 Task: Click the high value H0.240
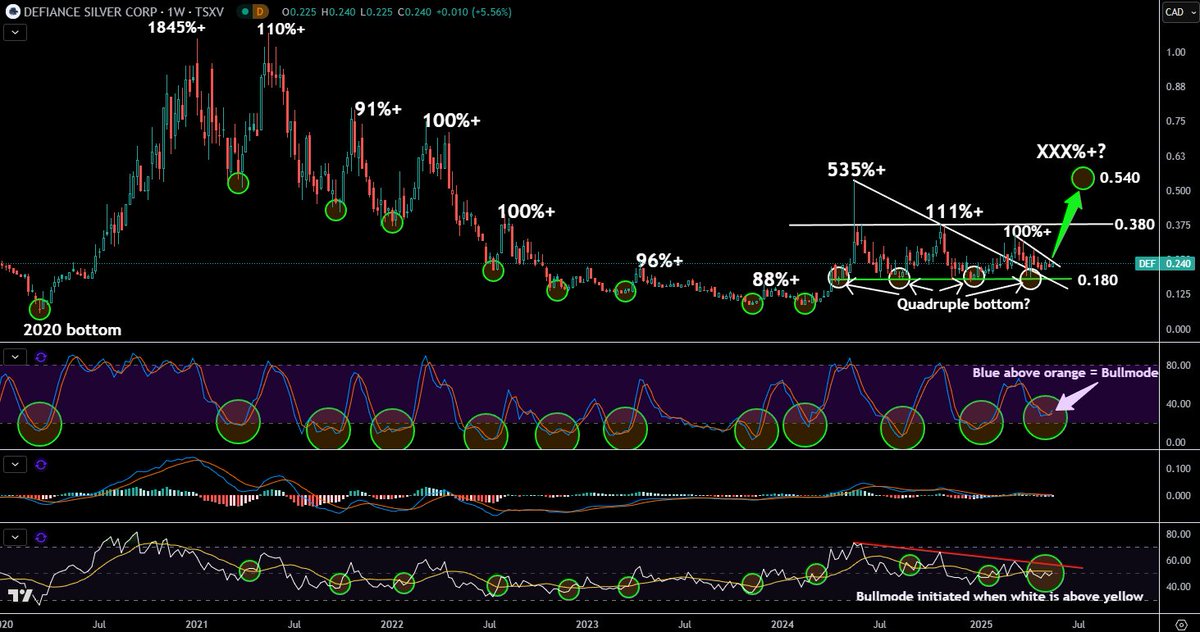[338, 11]
